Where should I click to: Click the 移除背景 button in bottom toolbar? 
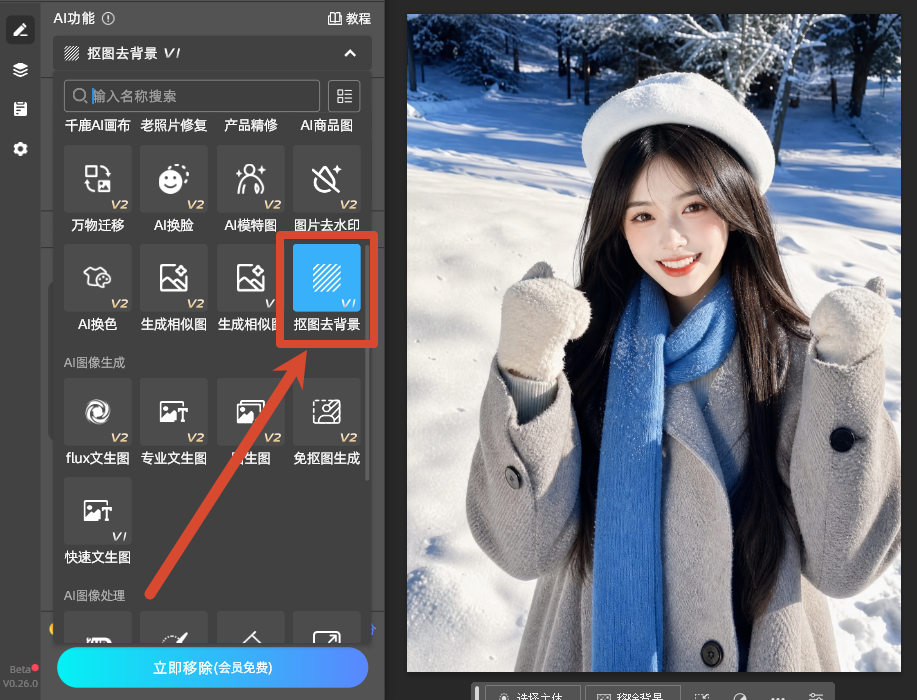pyautogui.click(x=633, y=693)
